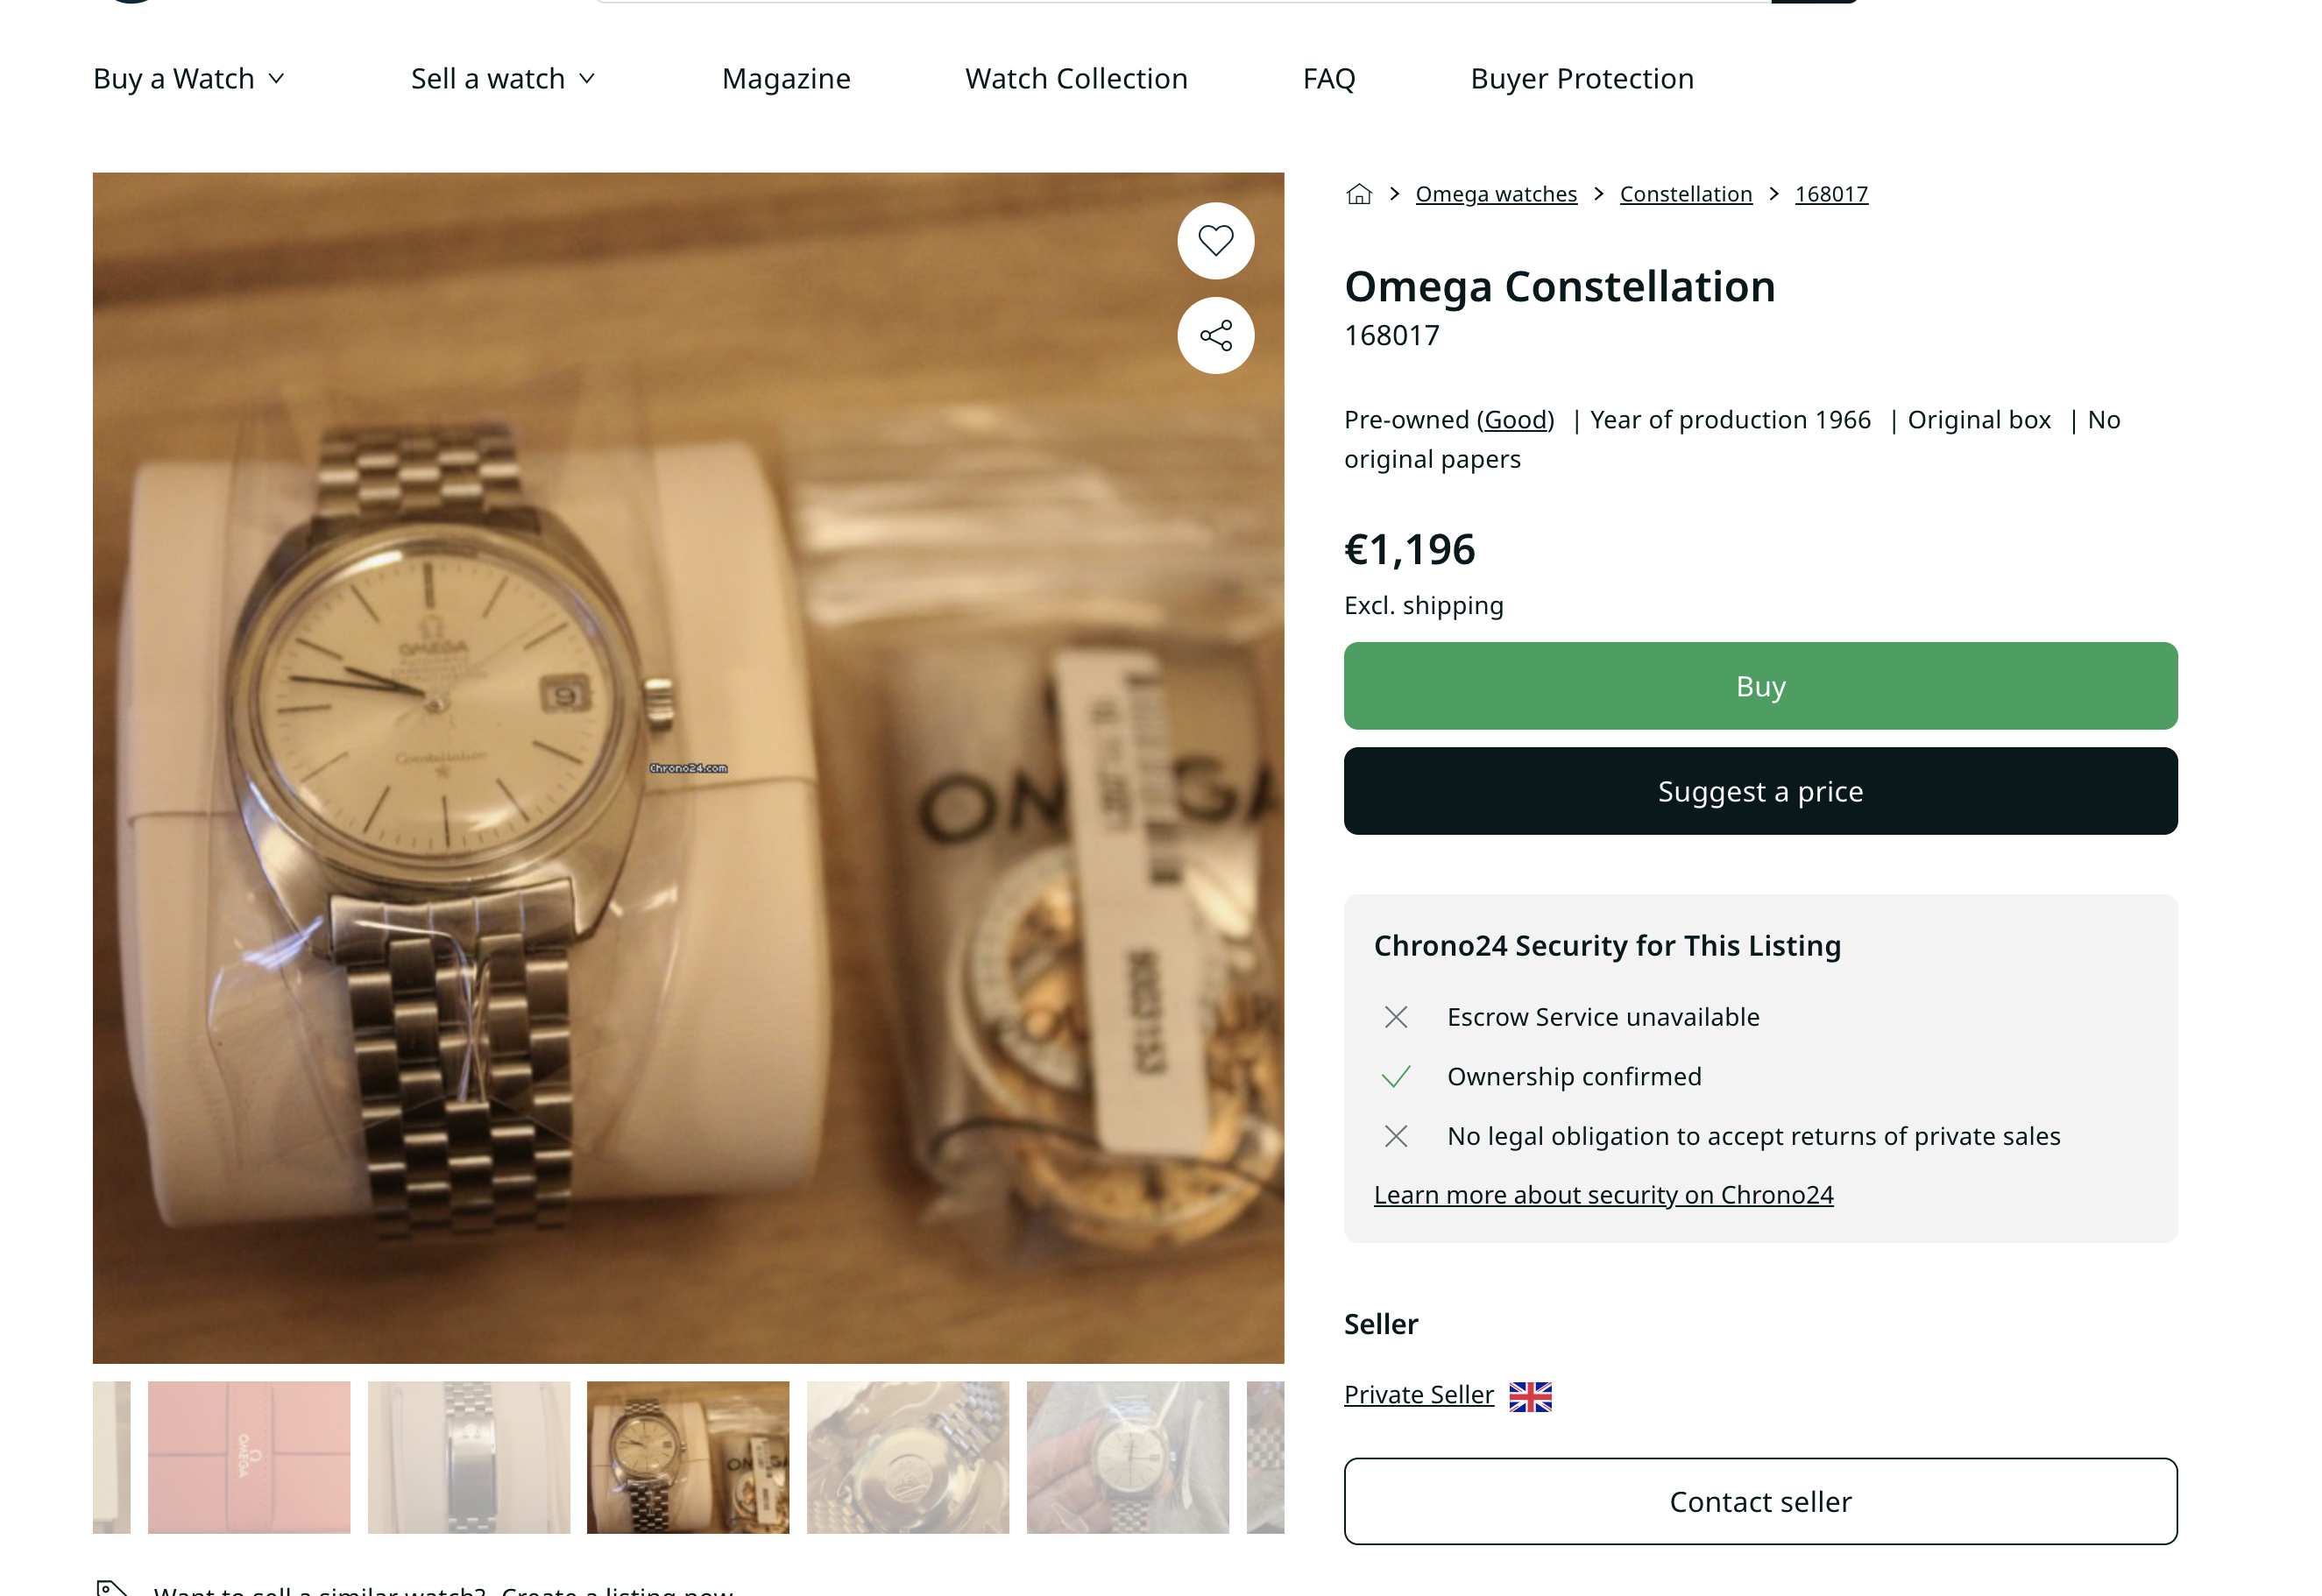2322x1596 pixels.
Task: Add watch to favorites with heart icon
Action: (x=1215, y=241)
